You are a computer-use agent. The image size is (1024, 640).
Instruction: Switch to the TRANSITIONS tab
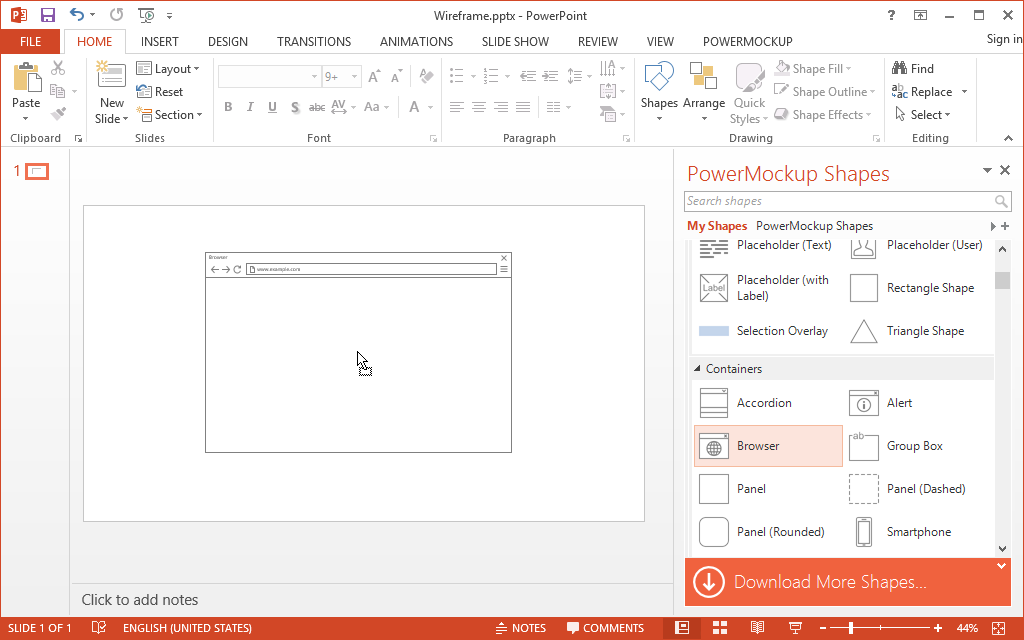(313, 42)
